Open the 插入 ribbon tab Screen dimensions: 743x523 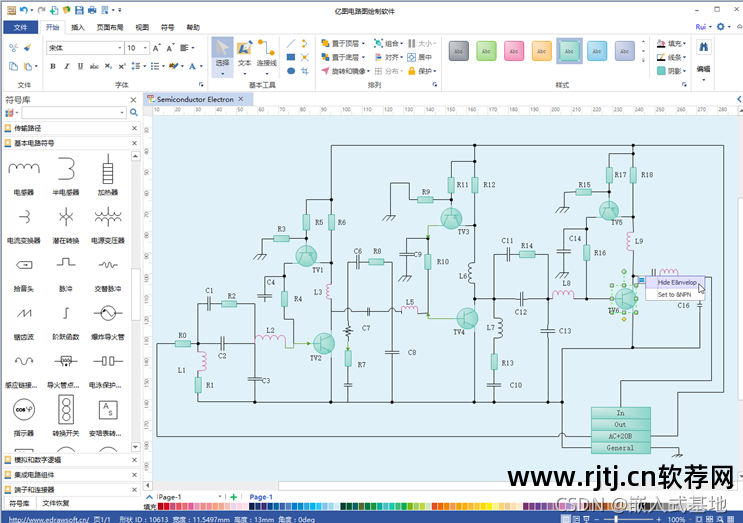tap(78, 28)
